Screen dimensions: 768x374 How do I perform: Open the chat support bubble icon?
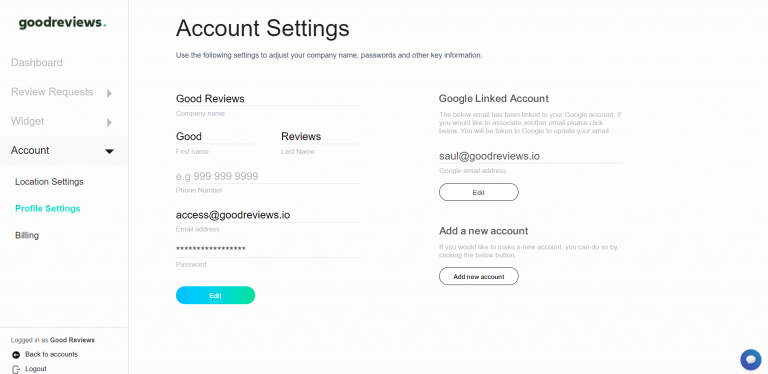[x=750, y=360]
